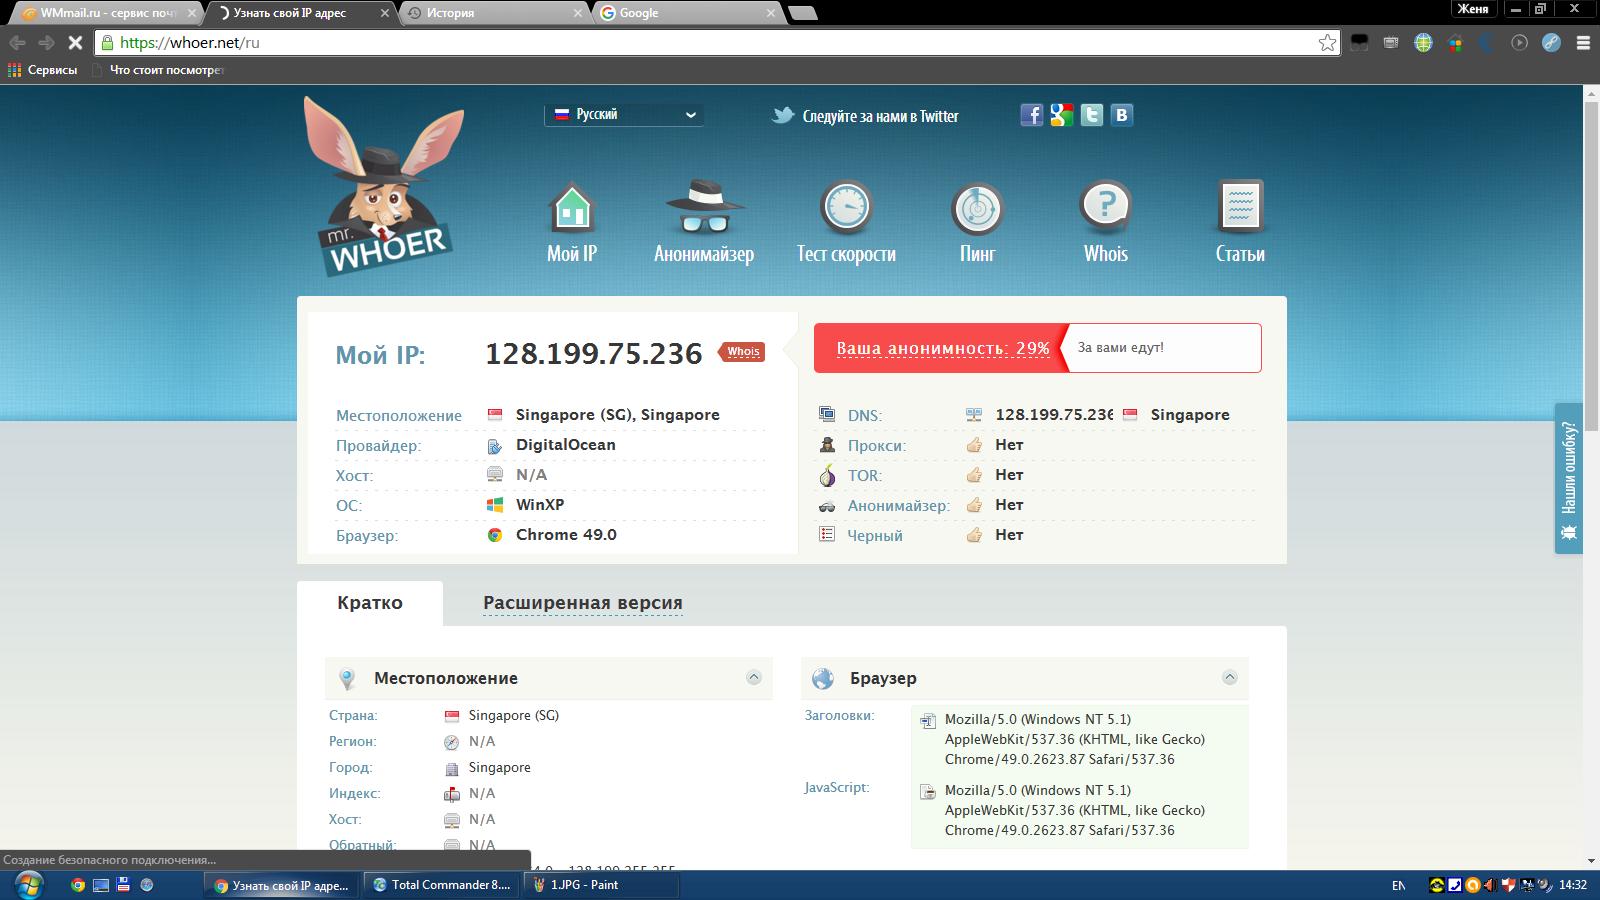1600x900 pixels.
Task: Open the Facebook social icon
Action: [x=1031, y=115]
